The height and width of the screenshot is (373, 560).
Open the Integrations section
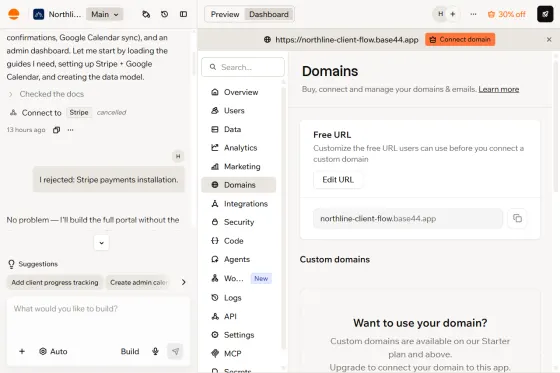pos(239,204)
